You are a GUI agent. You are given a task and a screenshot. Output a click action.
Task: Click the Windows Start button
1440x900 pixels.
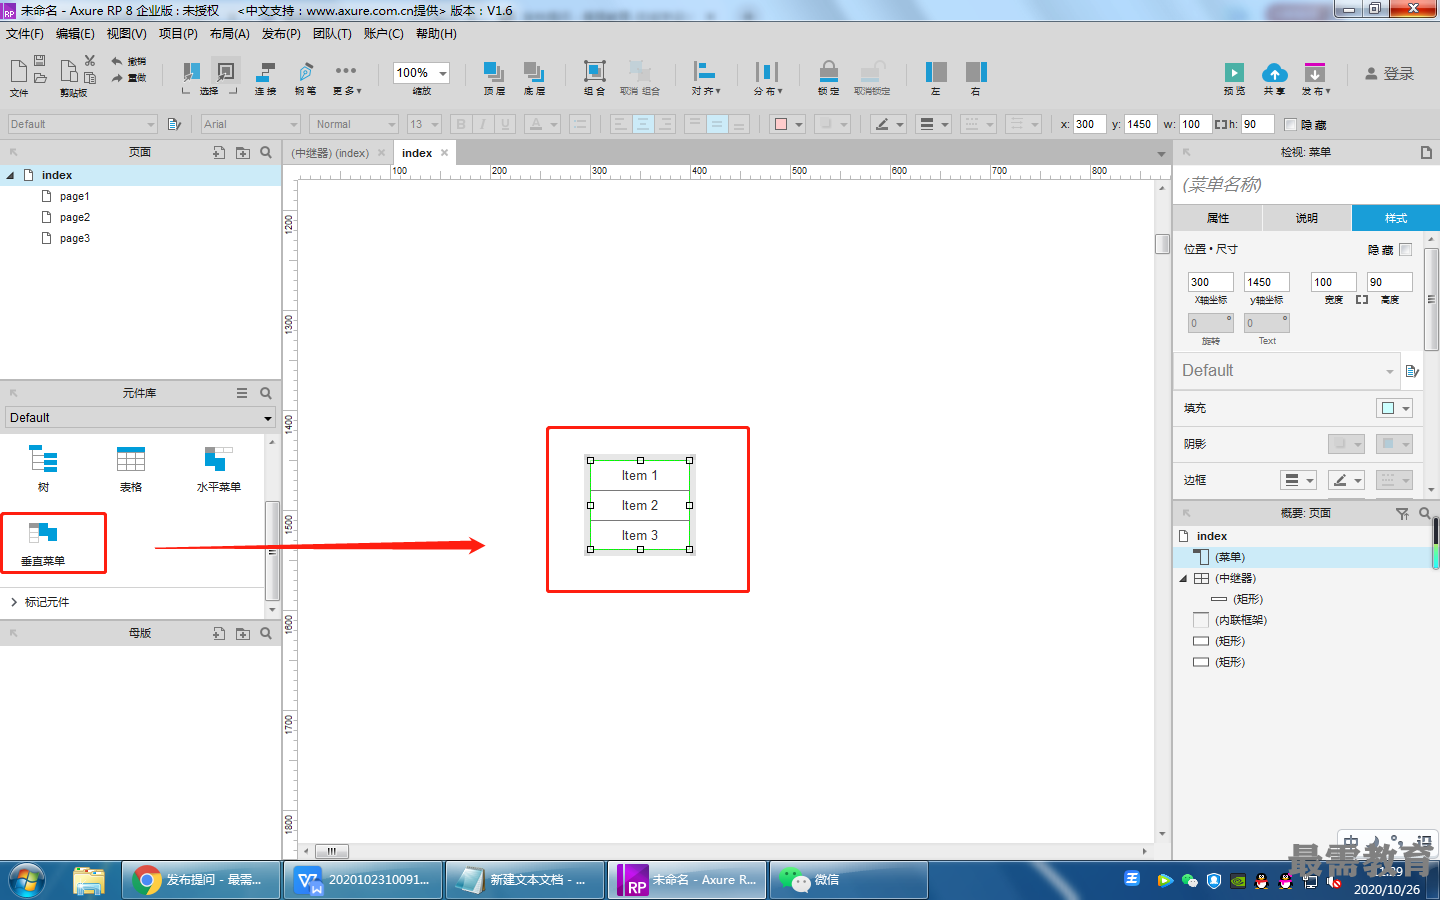click(27, 880)
